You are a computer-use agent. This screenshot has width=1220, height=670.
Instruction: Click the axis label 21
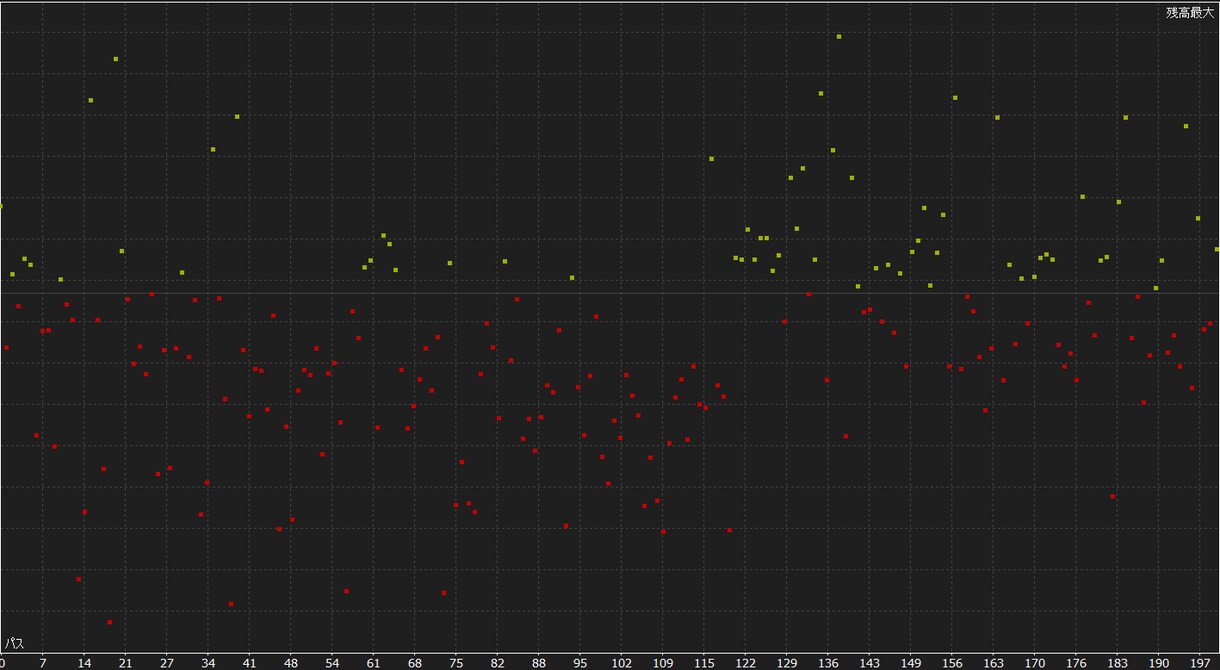click(x=125, y=662)
